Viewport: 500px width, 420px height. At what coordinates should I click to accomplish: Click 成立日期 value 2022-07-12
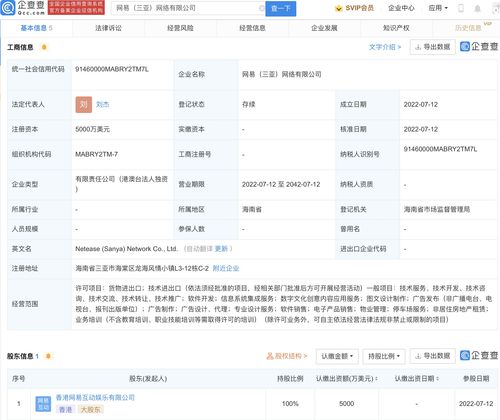[x=421, y=104]
